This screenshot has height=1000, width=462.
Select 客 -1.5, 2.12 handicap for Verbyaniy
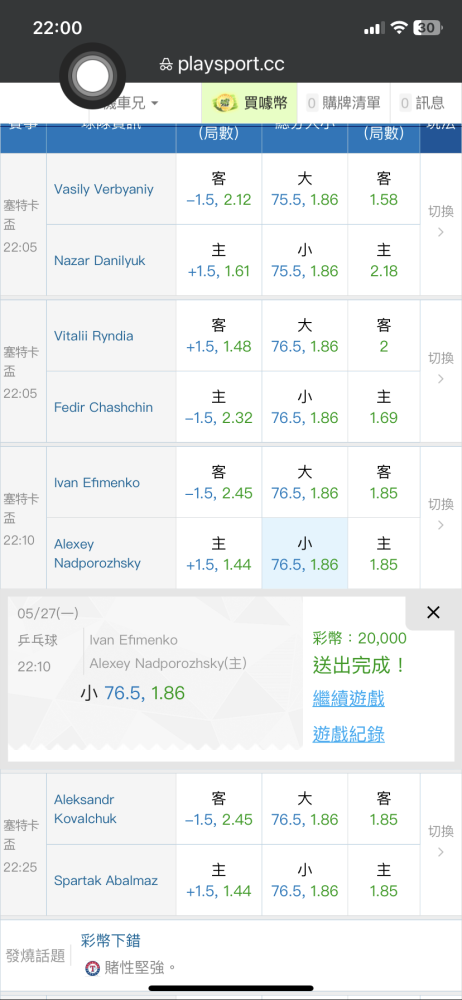click(x=219, y=189)
